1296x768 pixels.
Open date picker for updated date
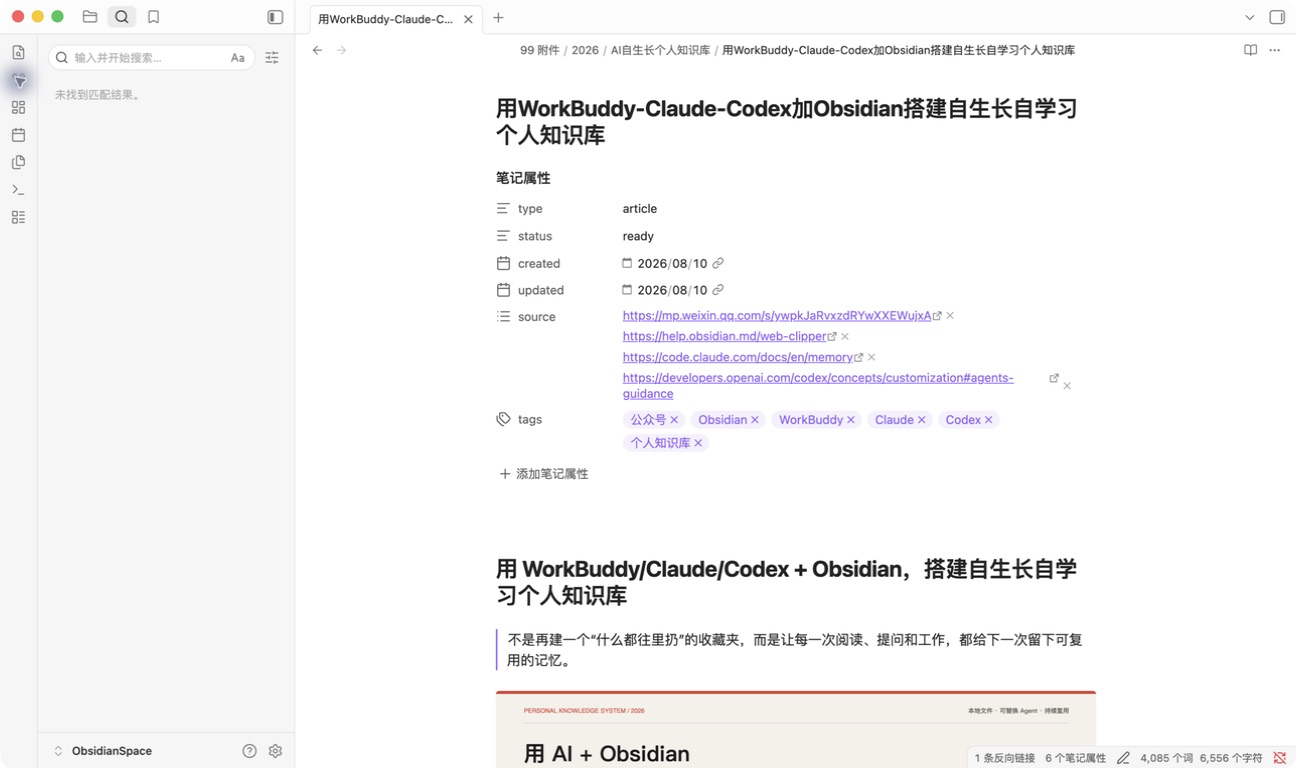[627, 290]
